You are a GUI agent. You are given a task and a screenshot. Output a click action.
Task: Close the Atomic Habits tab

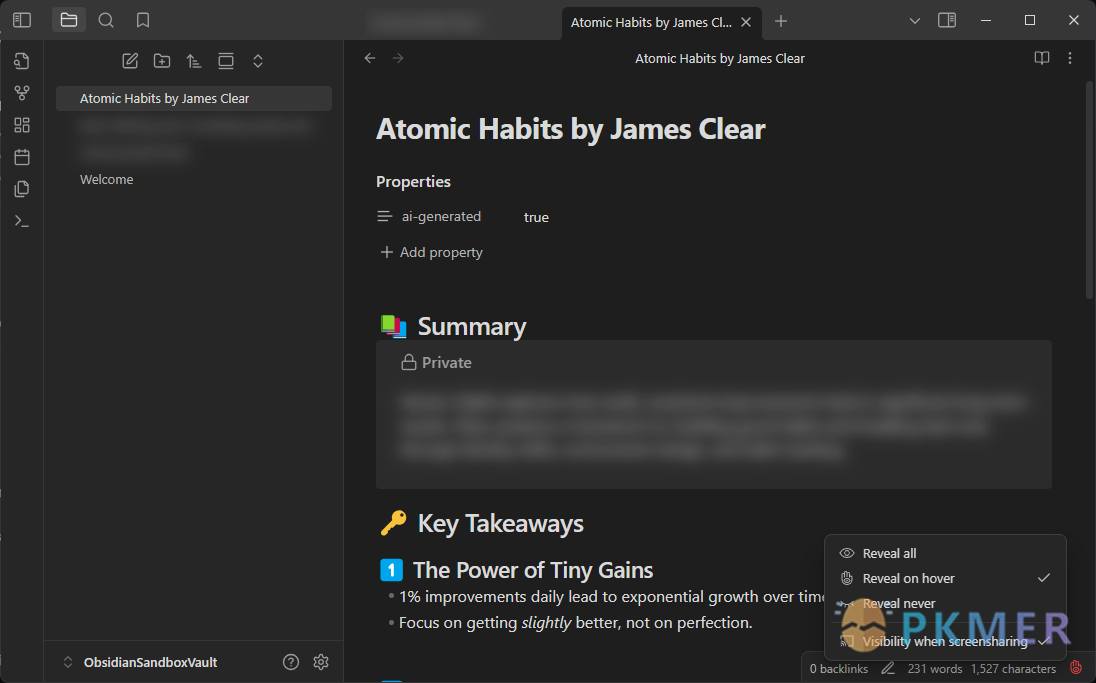(x=746, y=22)
